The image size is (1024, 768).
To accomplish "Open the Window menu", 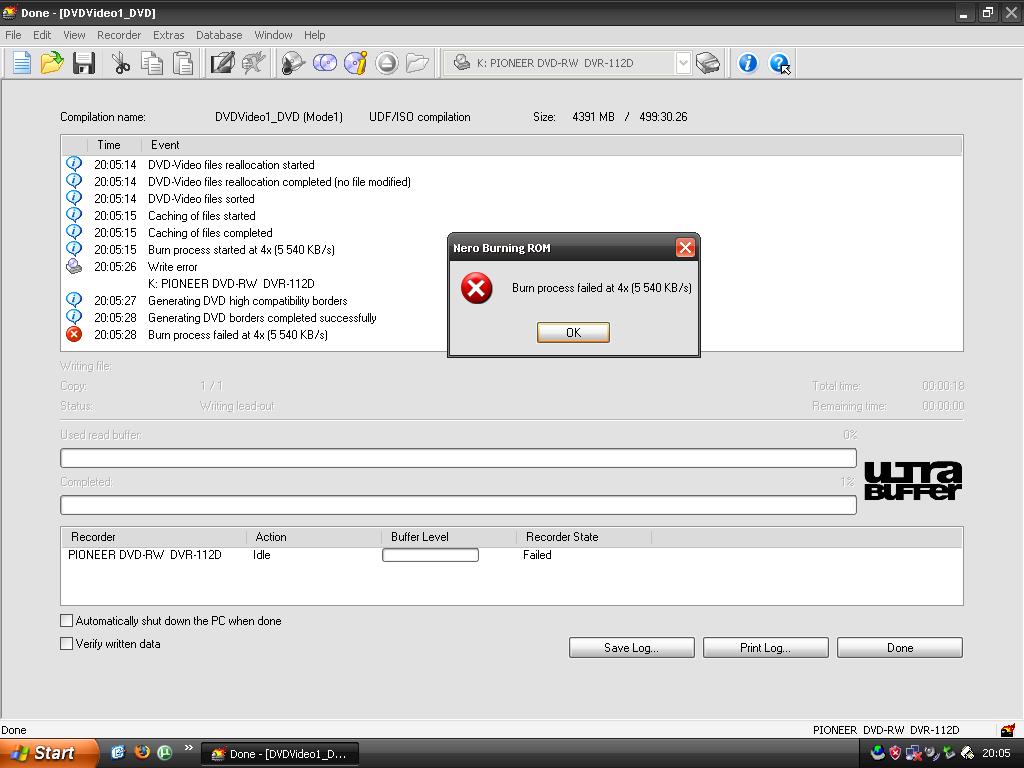I will click(x=273, y=35).
